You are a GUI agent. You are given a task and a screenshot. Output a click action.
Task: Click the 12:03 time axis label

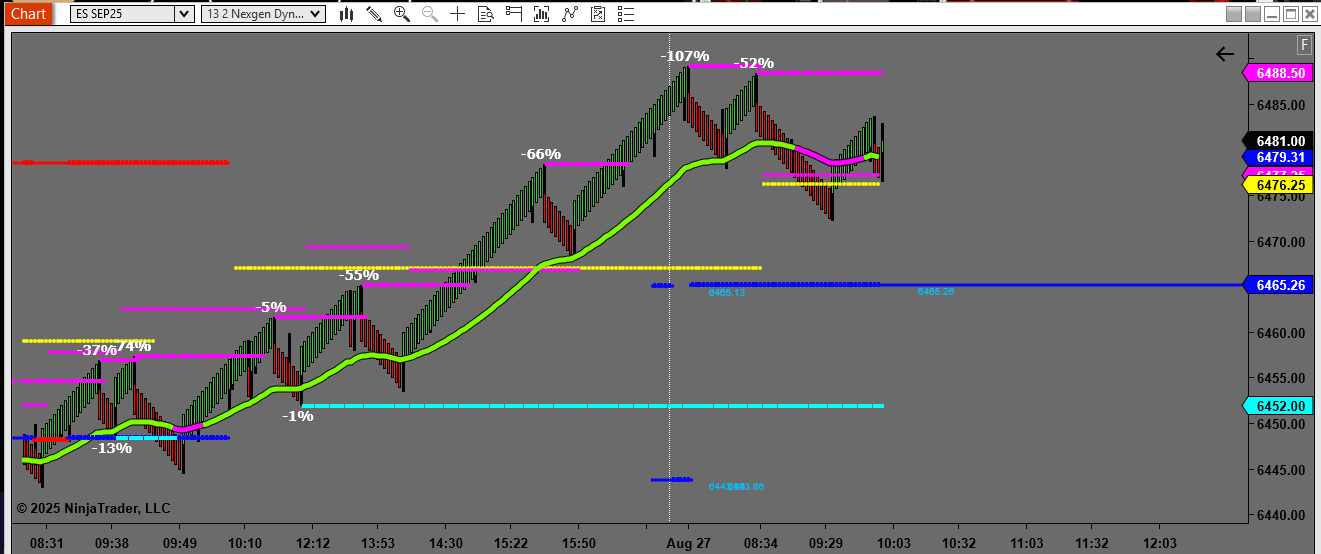pos(1159,543)
